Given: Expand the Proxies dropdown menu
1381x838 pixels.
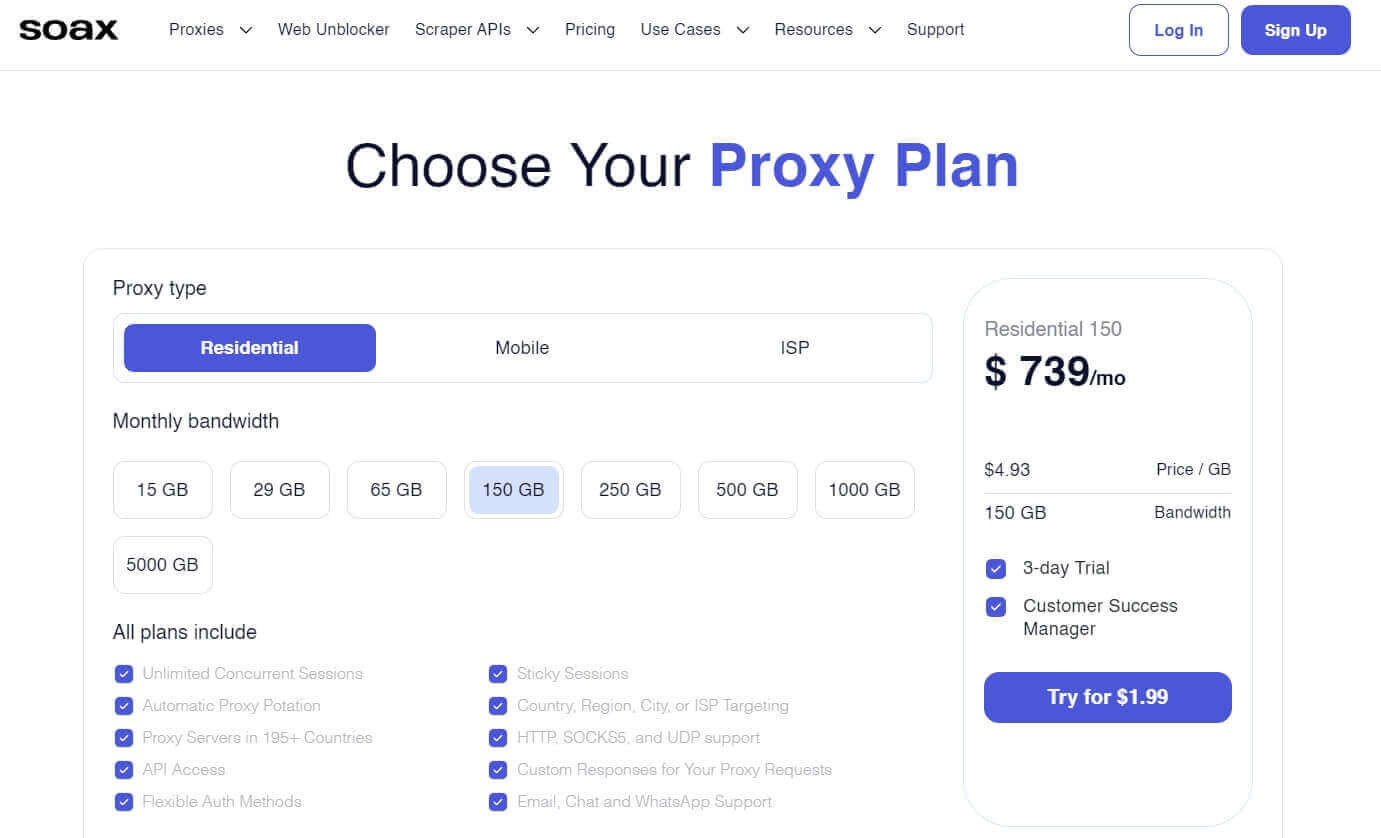Looking at the screenshot, I should [210, 30].
